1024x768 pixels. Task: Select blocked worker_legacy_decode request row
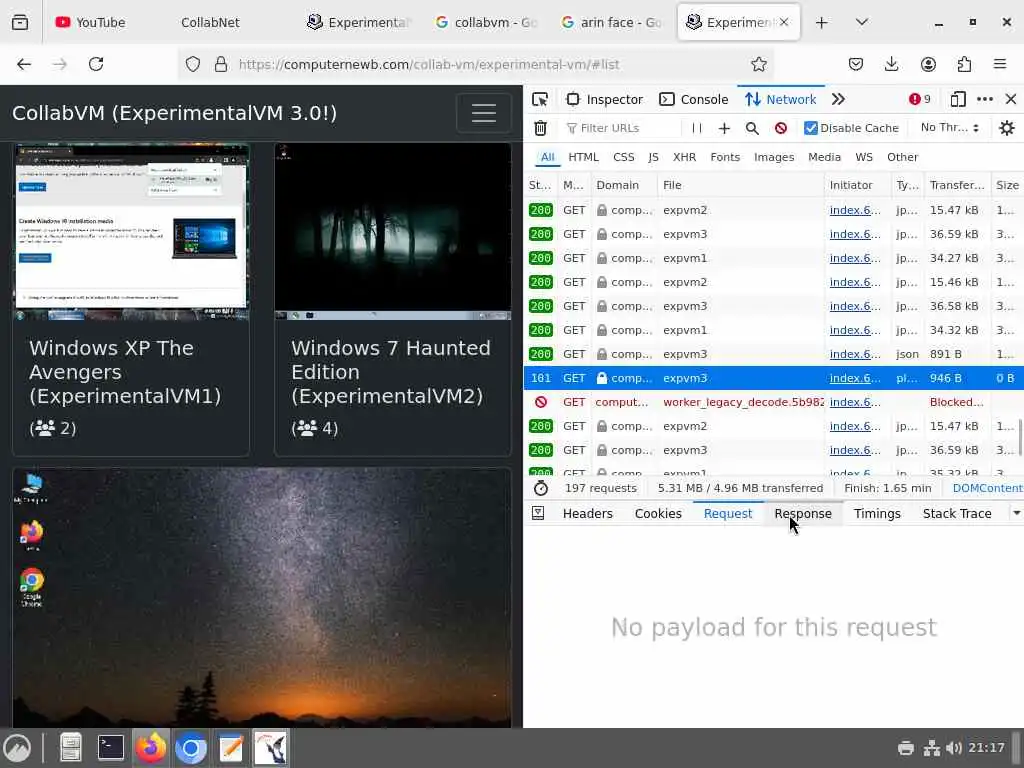[774, 402]
